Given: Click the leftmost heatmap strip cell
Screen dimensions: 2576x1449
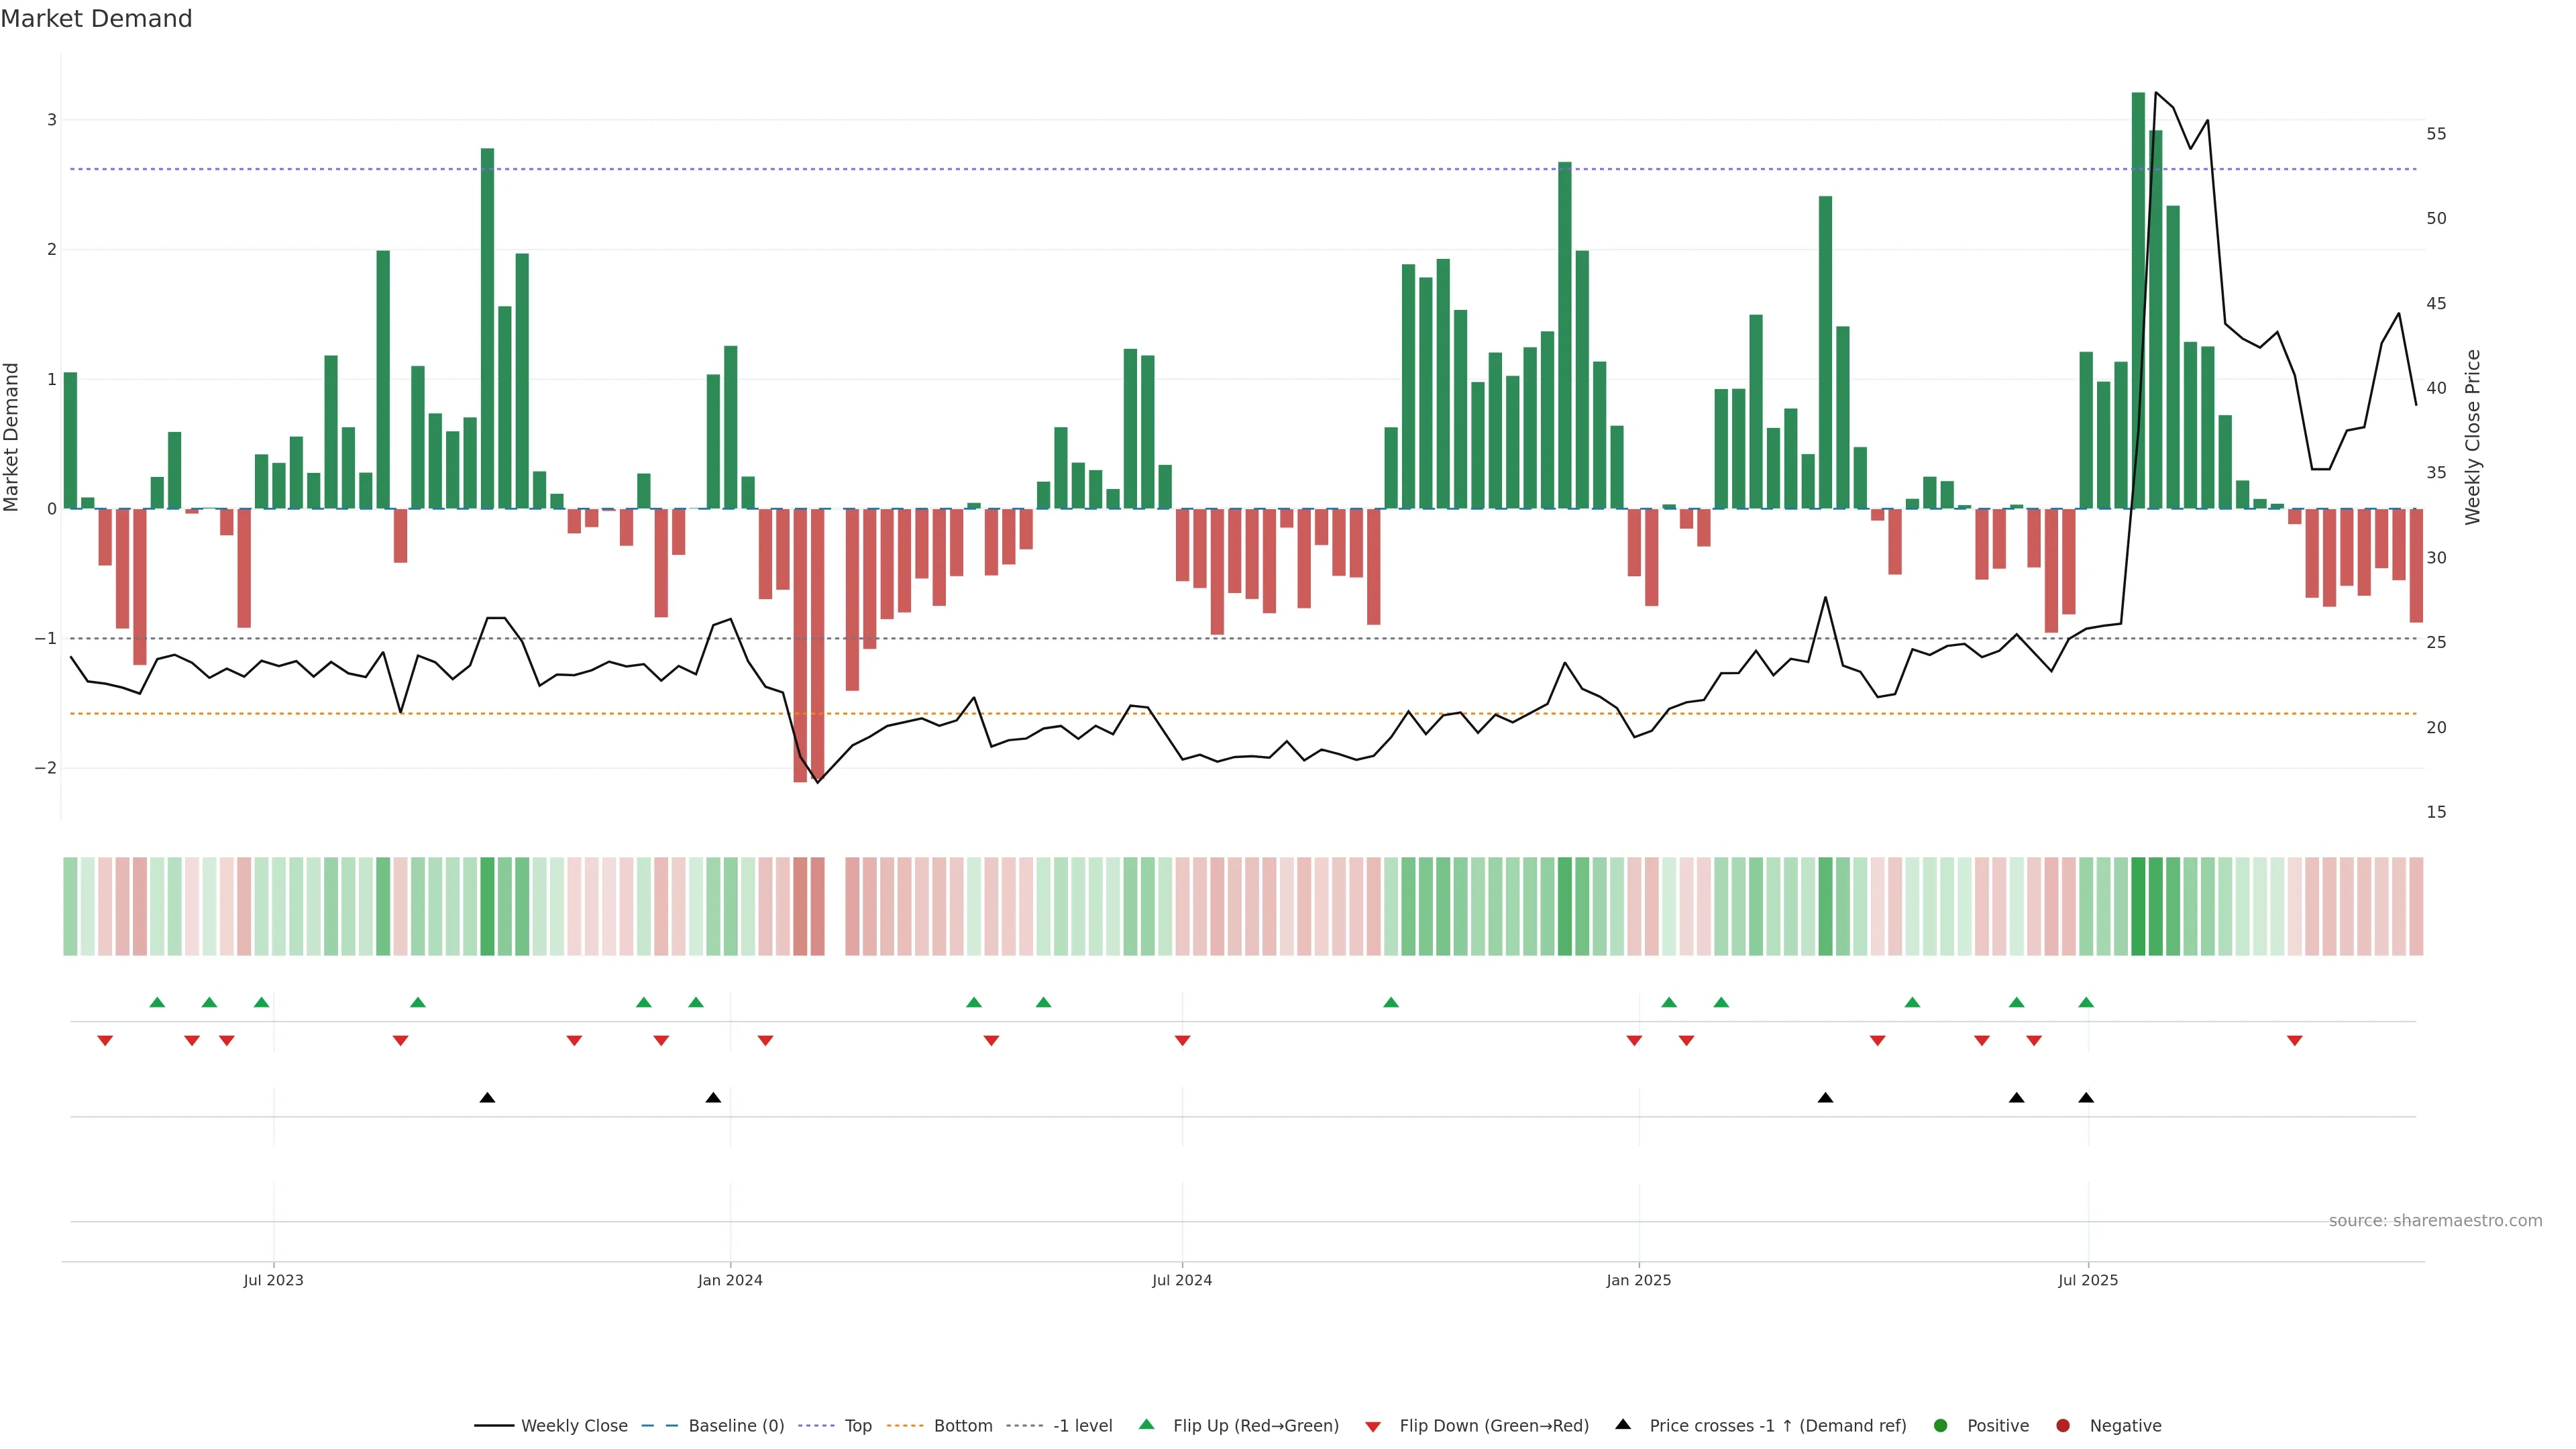Looking at the screenshot, I should (70, 906).
